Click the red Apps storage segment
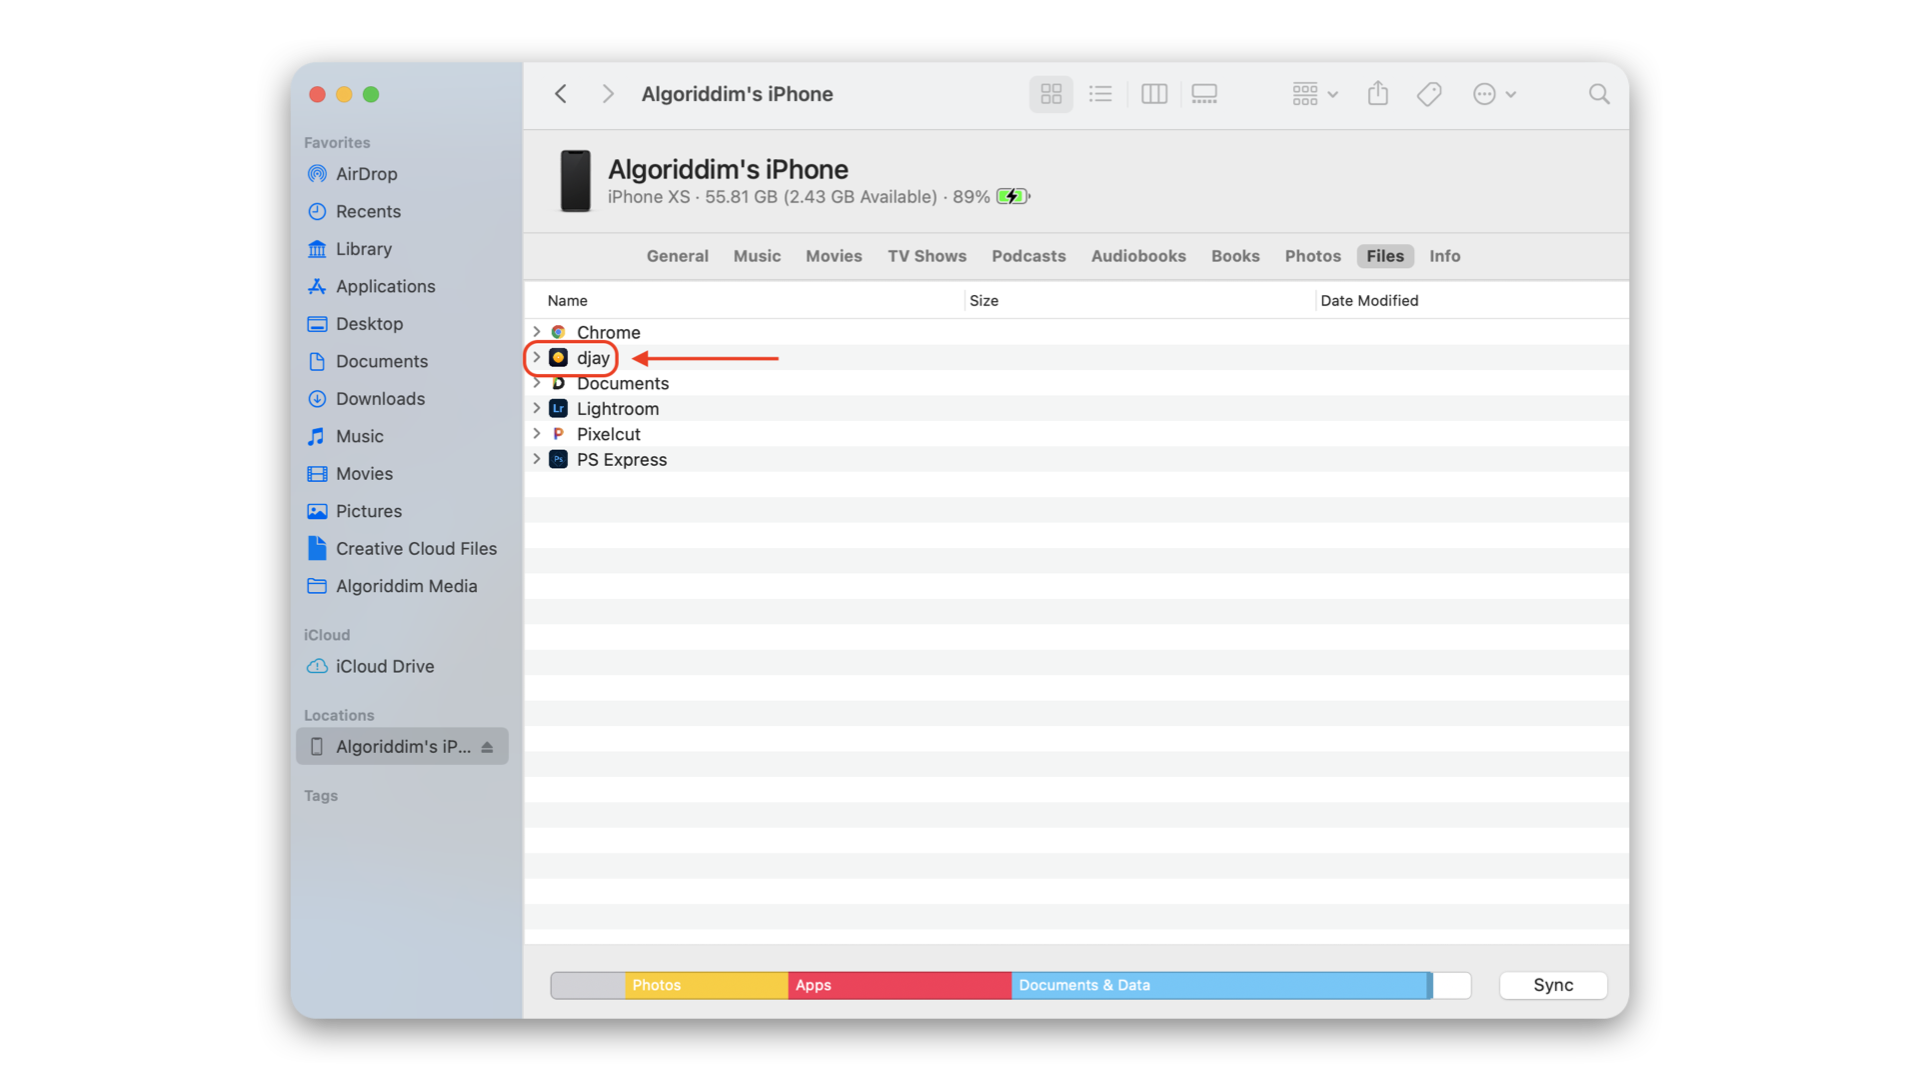The image size is (1920, 1080). 898,985
